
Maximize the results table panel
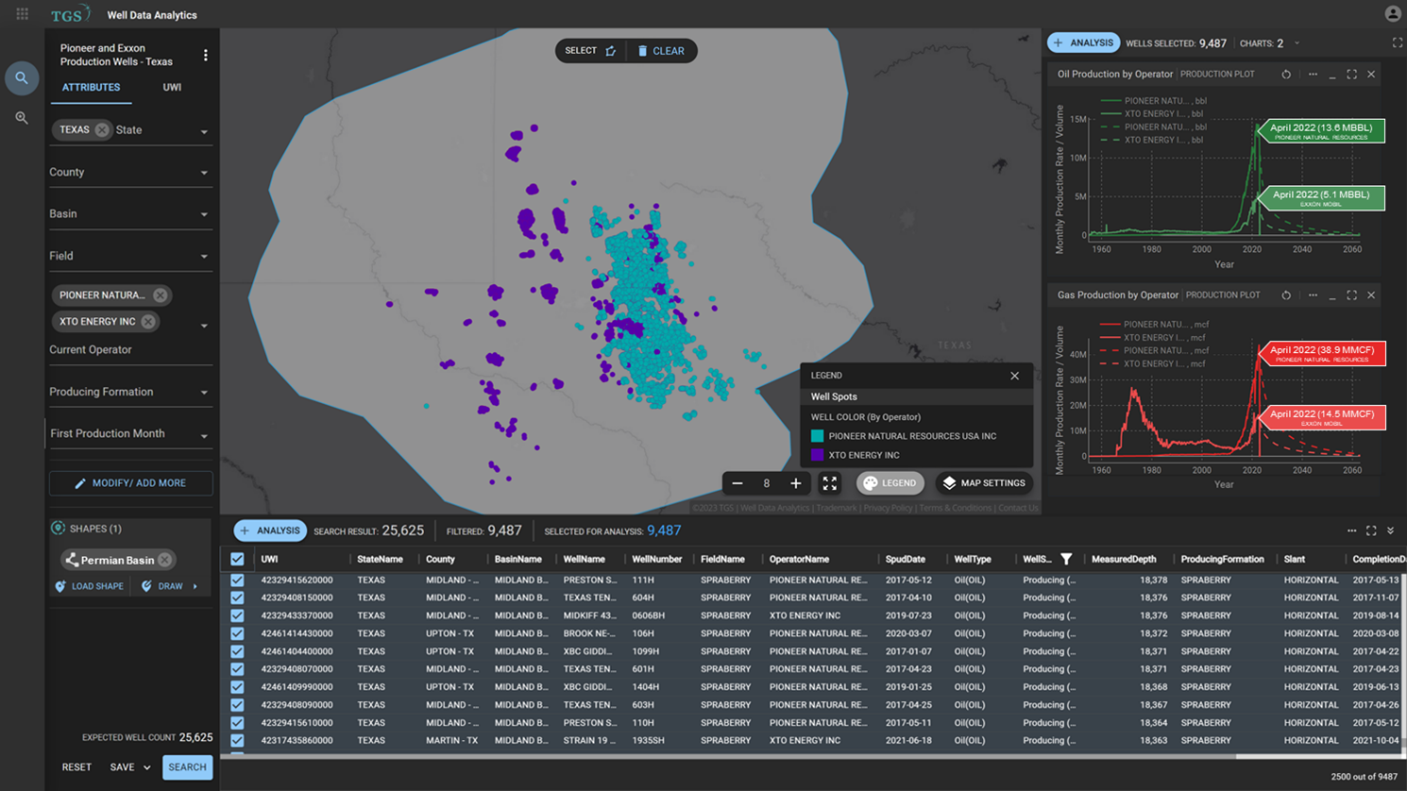[x=1371, y=531]
